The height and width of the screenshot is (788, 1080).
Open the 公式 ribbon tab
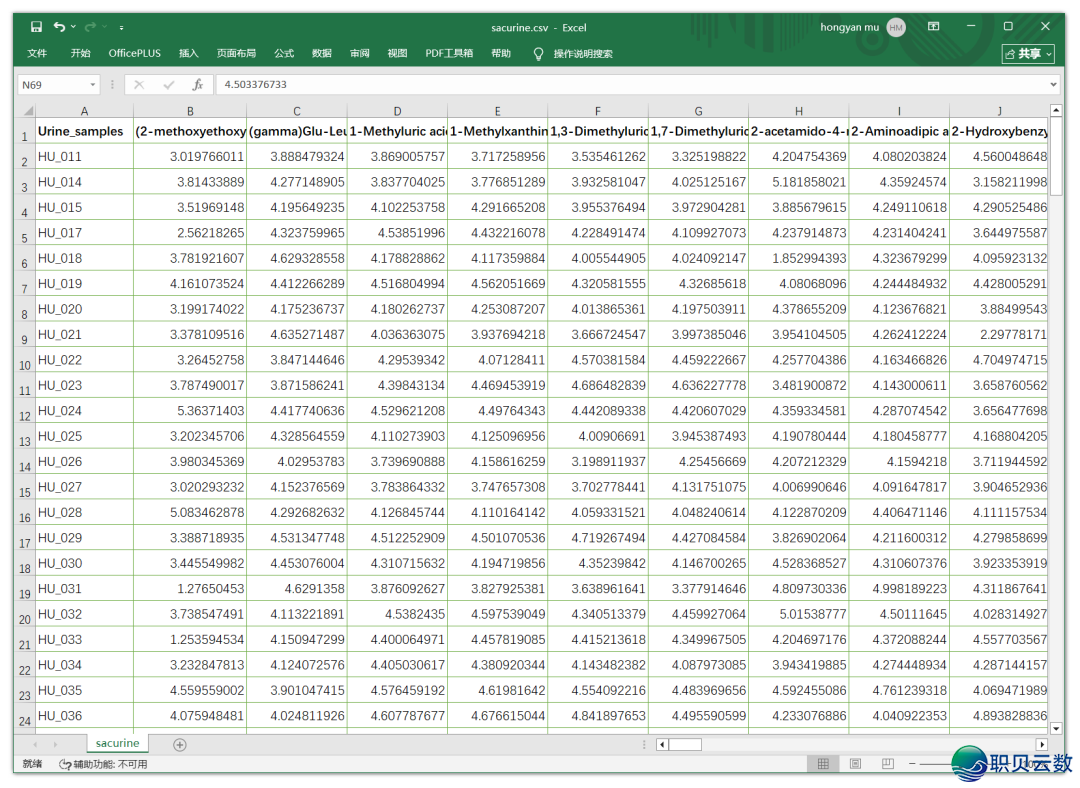coord(284,53)
